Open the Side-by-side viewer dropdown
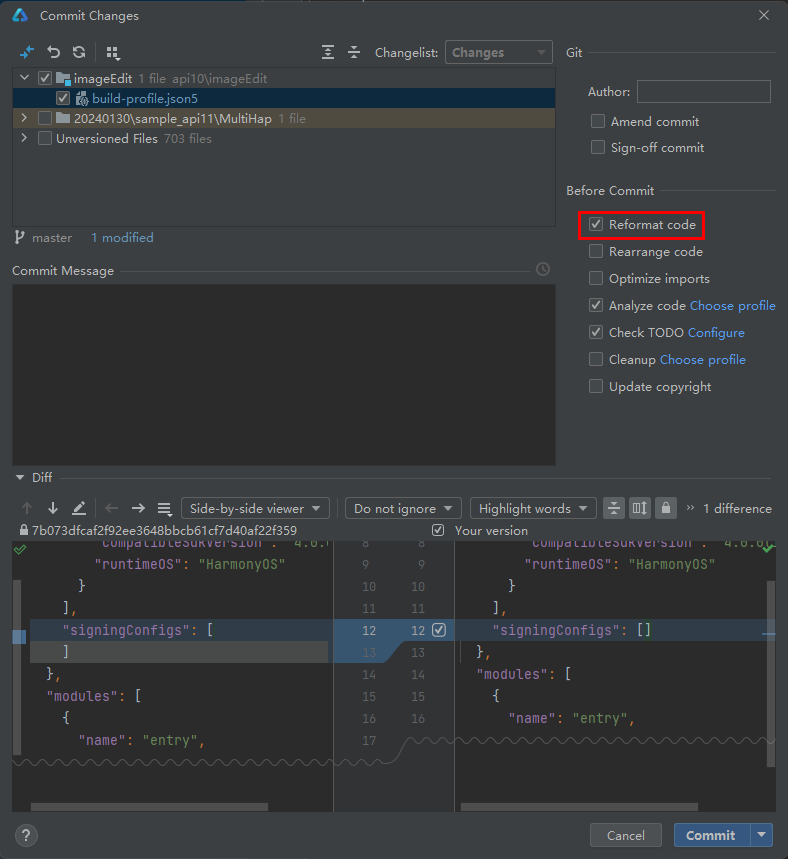This screenshot has height=859, width=788. click(255, 508)
